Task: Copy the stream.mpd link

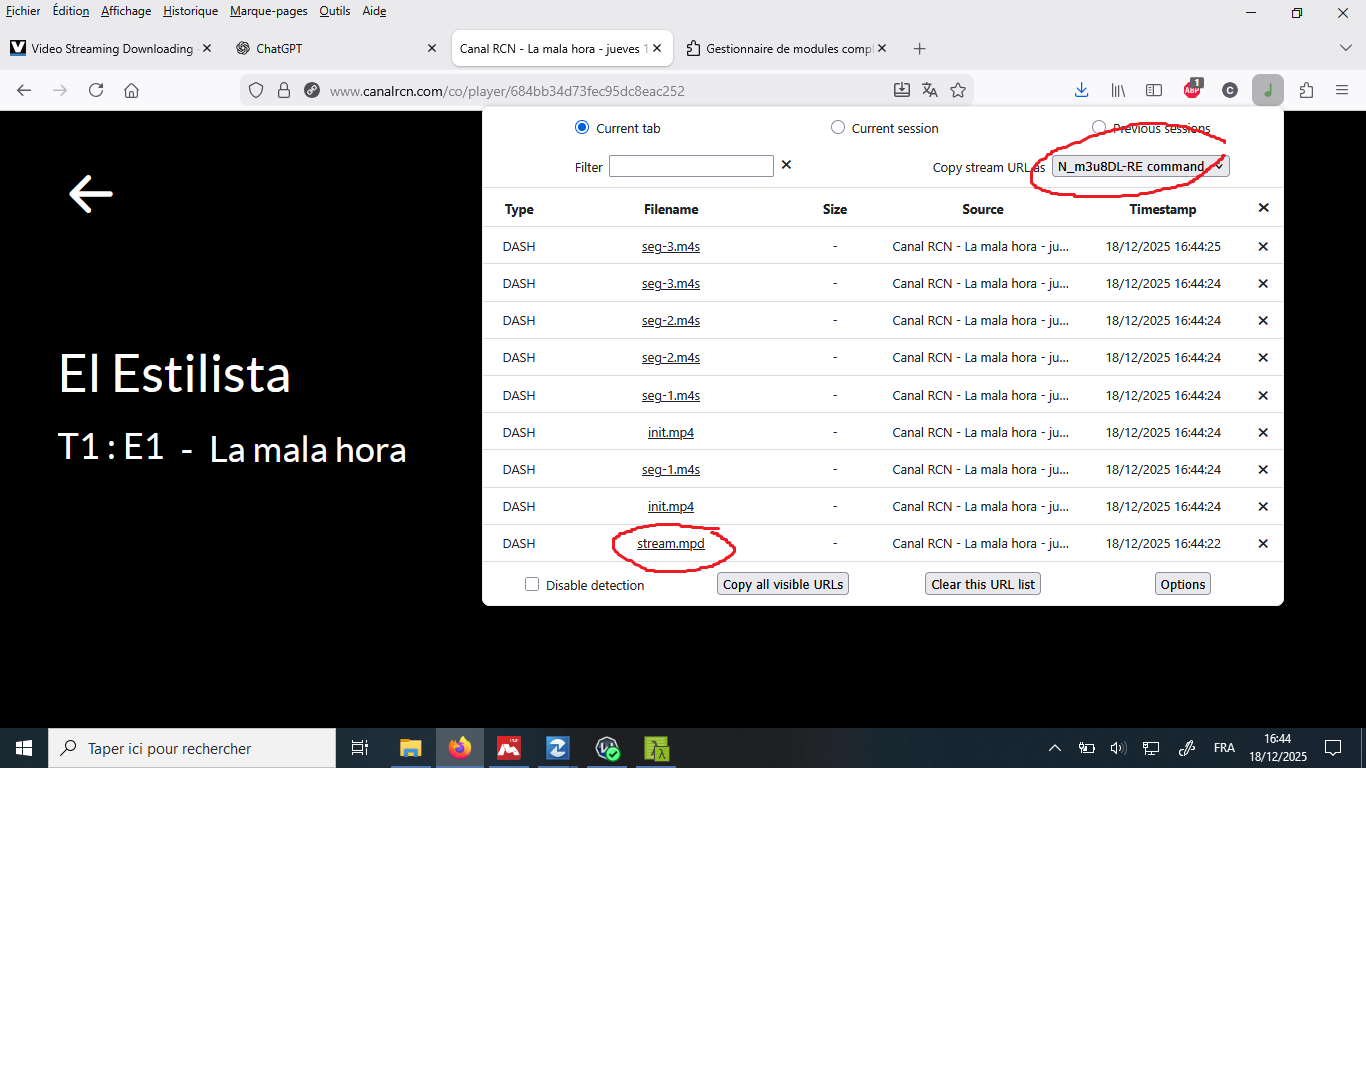Action: 671,544
